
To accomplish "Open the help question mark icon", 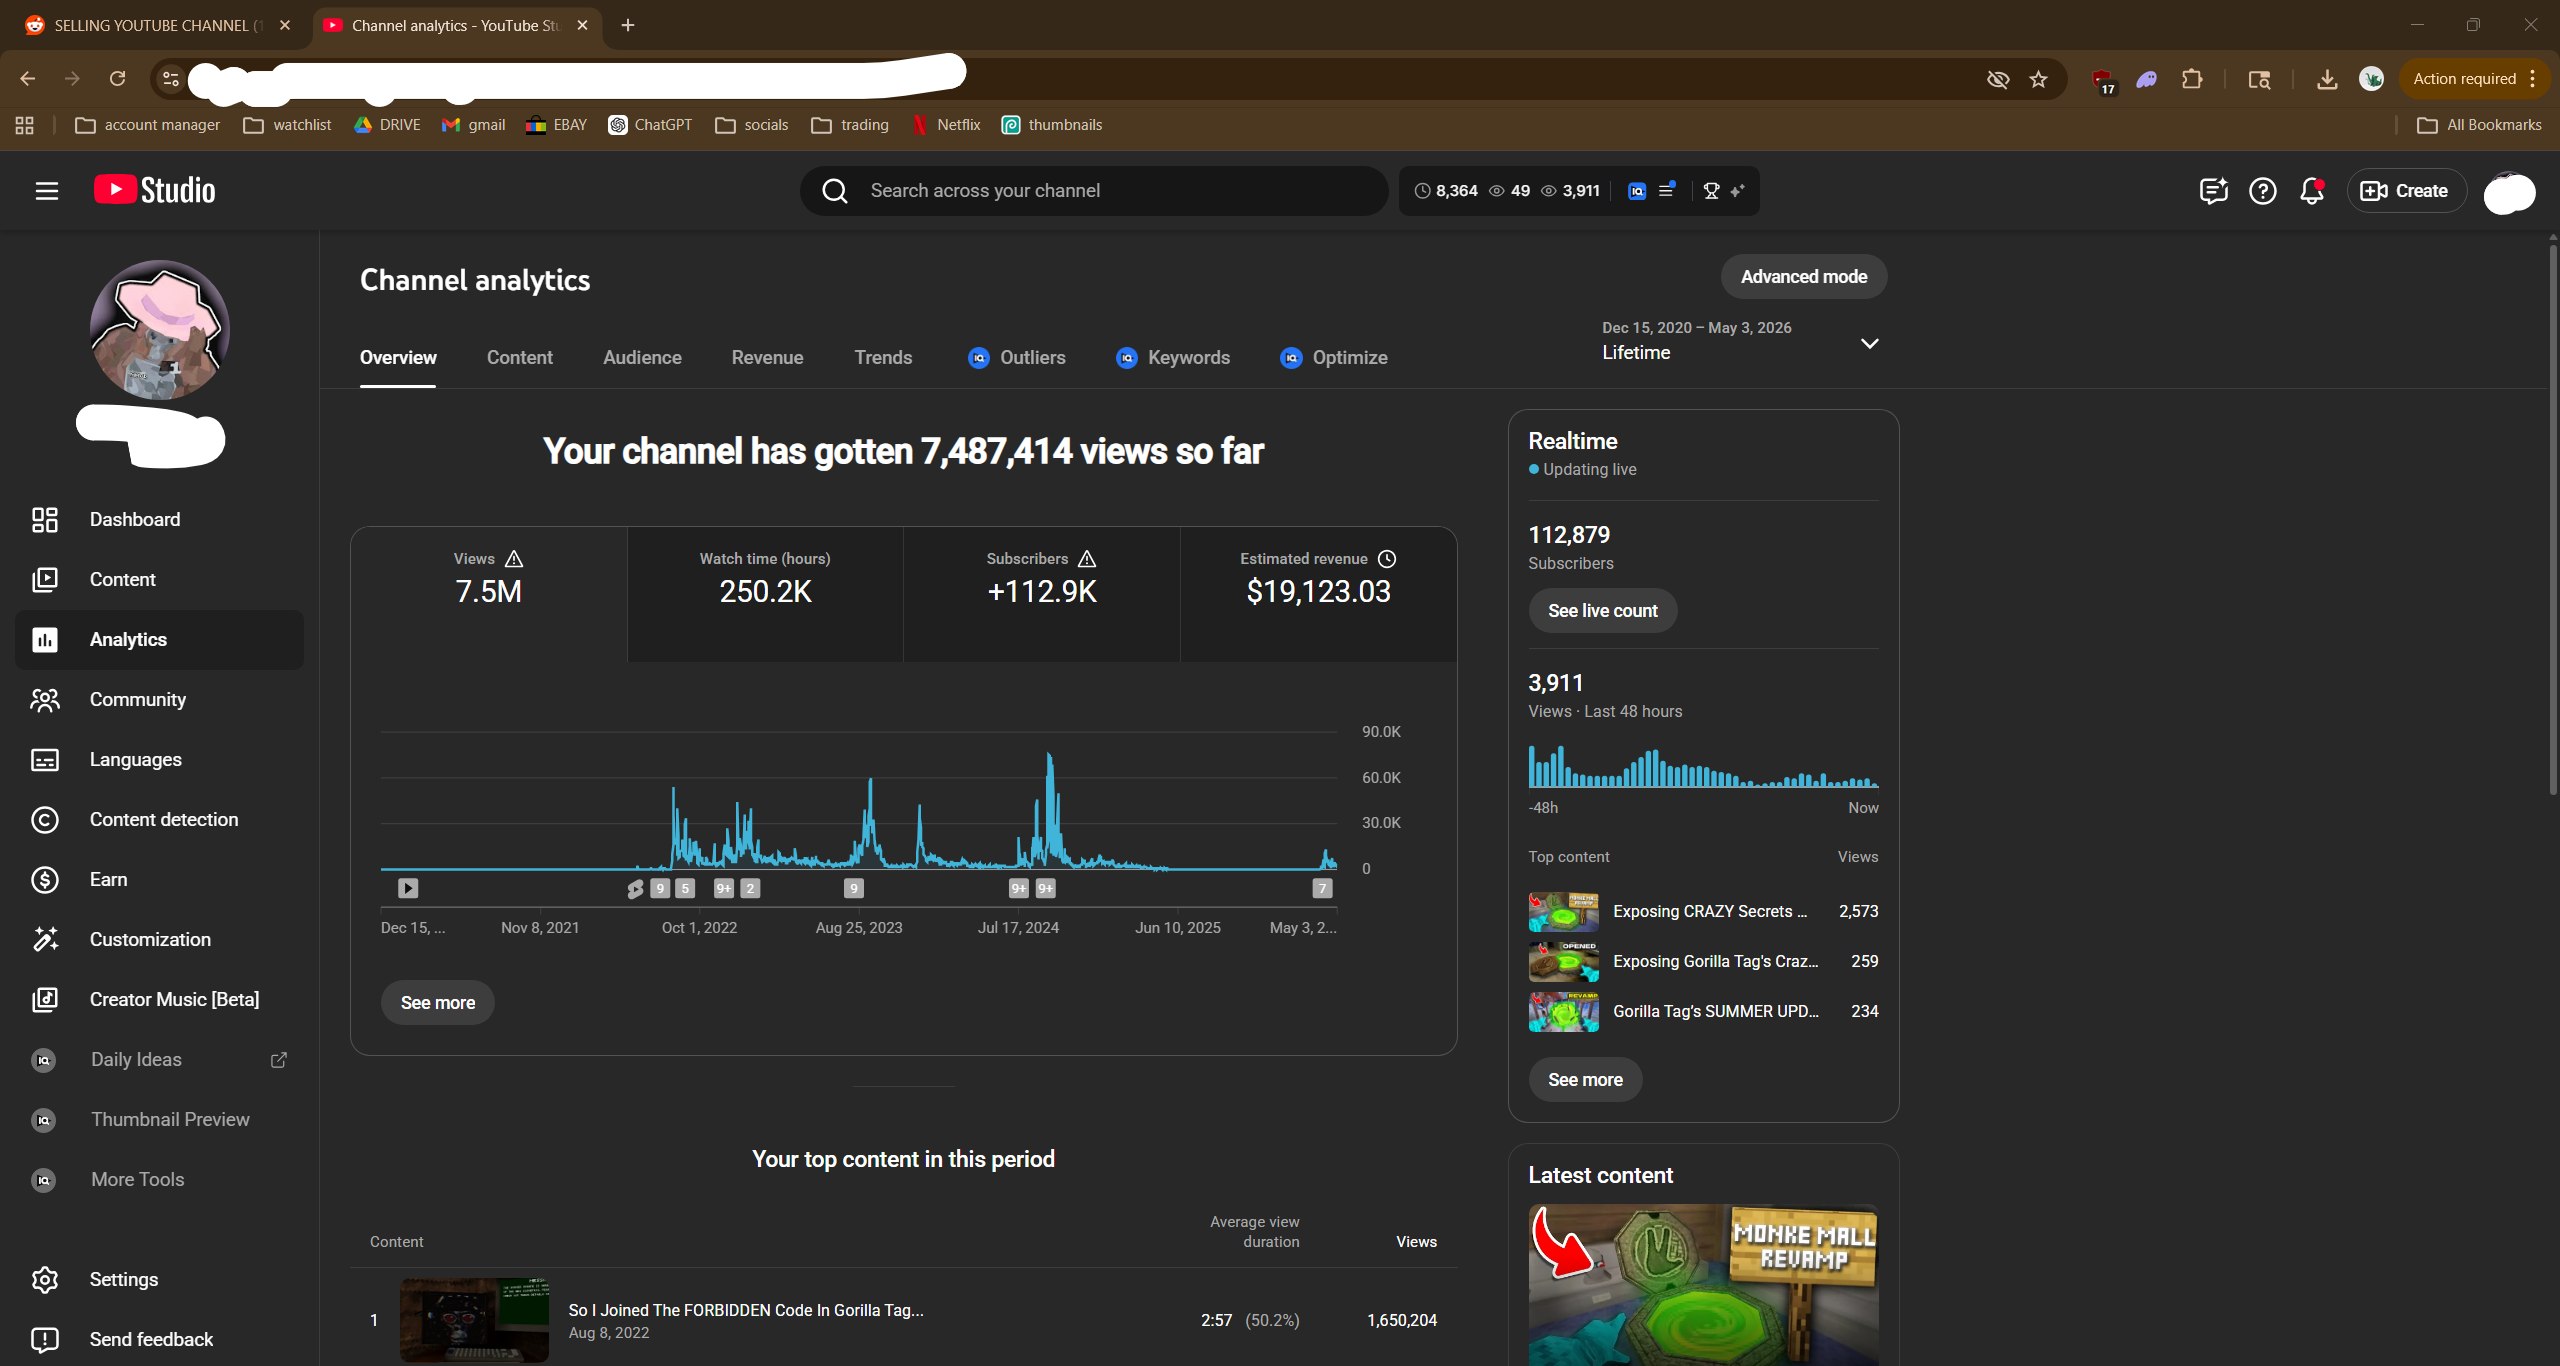I will [x=2262, y=191].
